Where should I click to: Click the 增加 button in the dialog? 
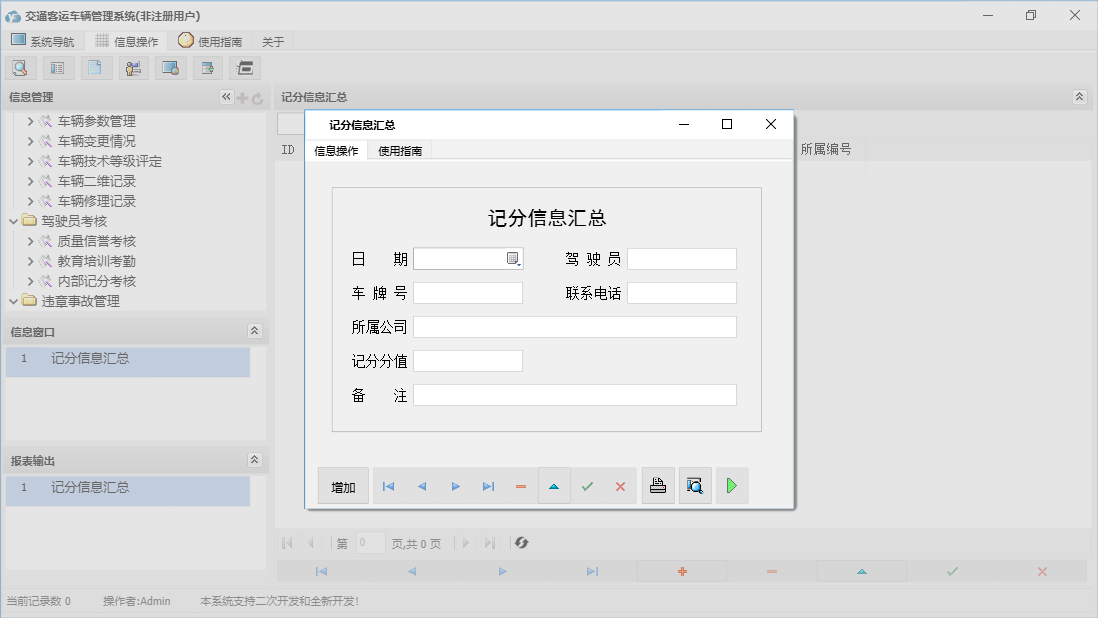(343, 485)
